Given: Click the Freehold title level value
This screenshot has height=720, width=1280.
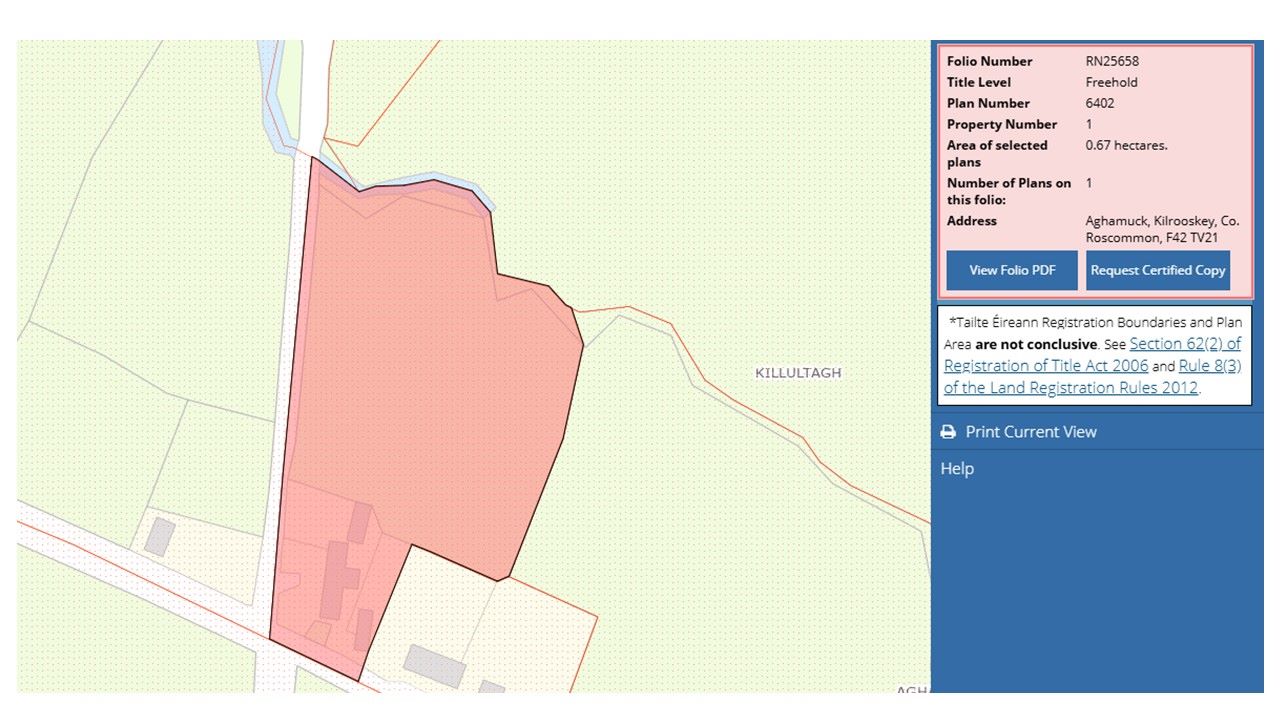Looking at the screenshot, I should tap(1111, 82).
